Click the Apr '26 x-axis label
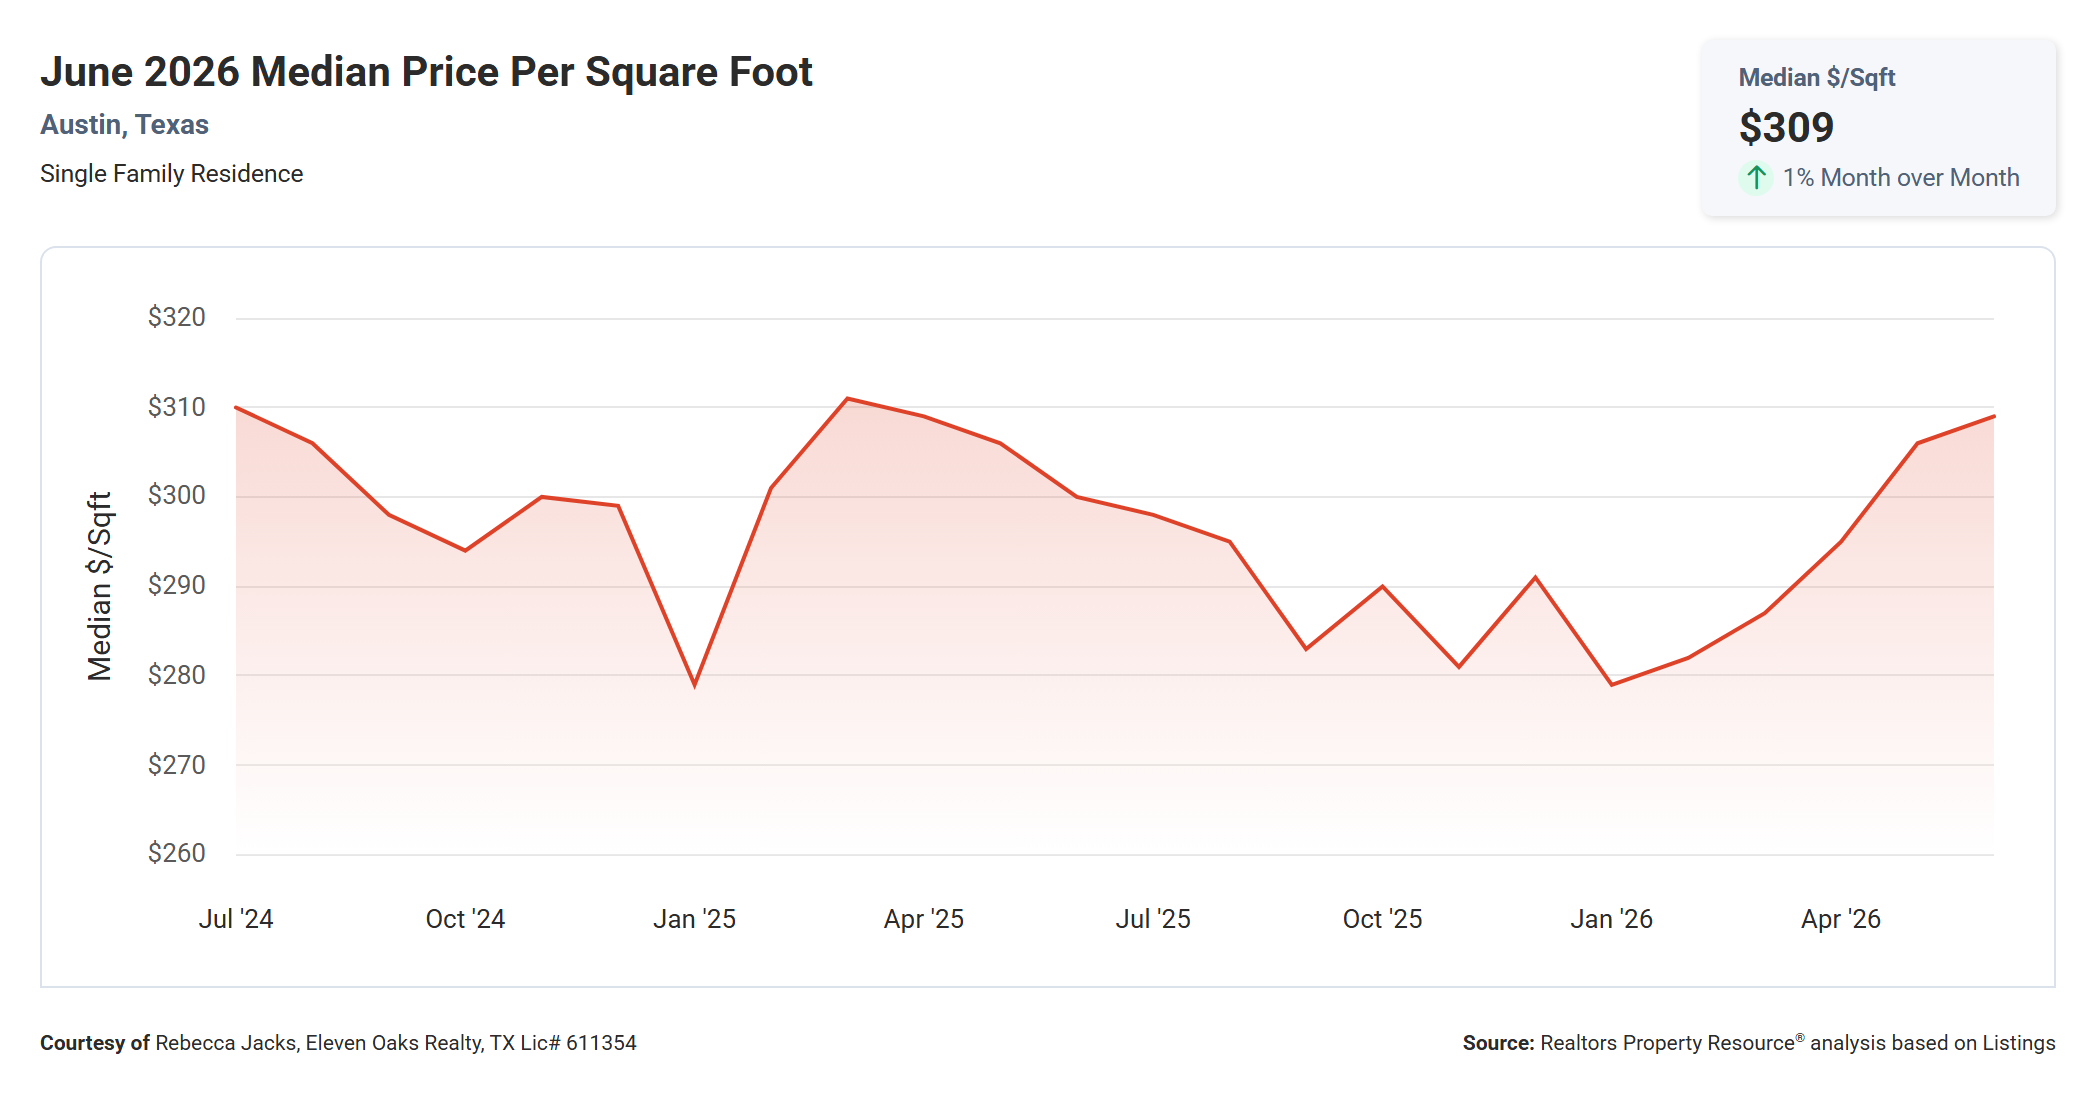2096x1100 pixels. 1840,919
